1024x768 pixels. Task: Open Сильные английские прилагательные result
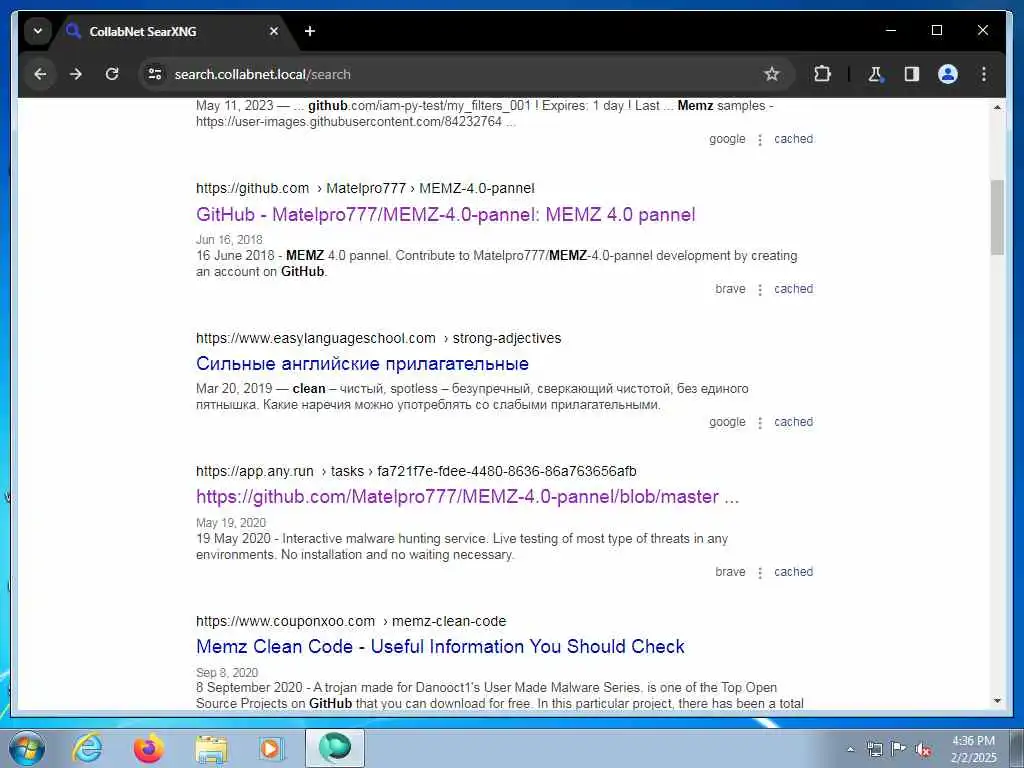click(362, 364)
